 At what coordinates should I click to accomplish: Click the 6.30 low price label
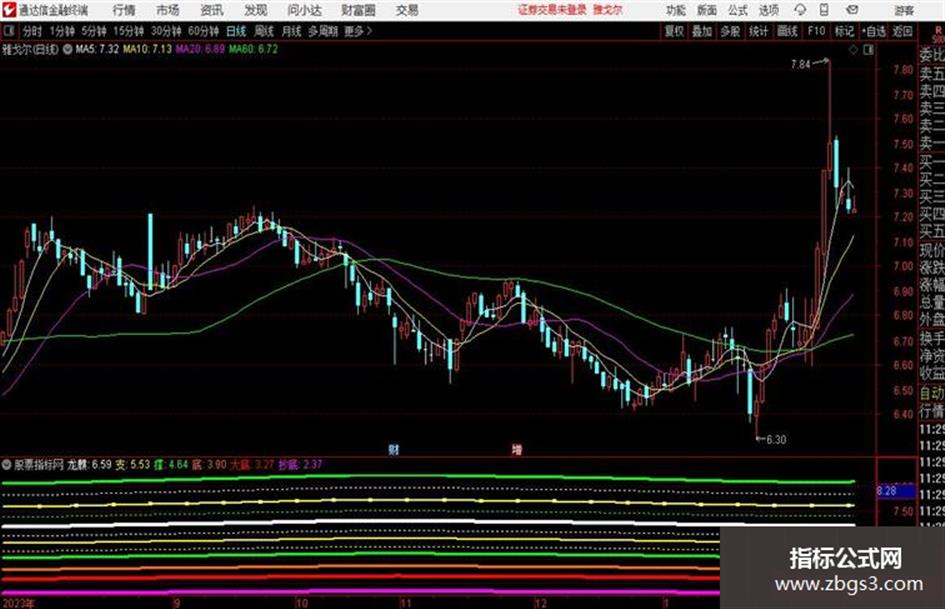776,440
